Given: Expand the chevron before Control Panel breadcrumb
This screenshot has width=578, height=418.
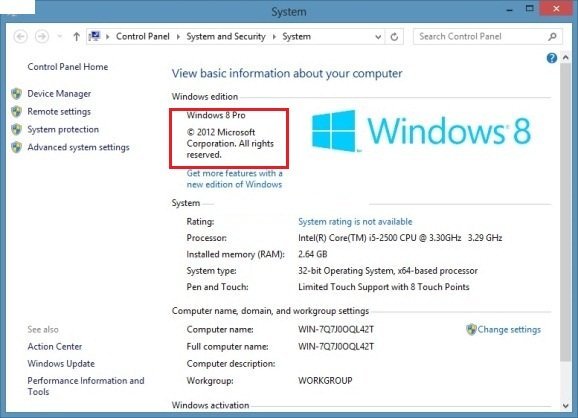Looking at the screenshot, I should pyautogui.click(x=108, y=36).
